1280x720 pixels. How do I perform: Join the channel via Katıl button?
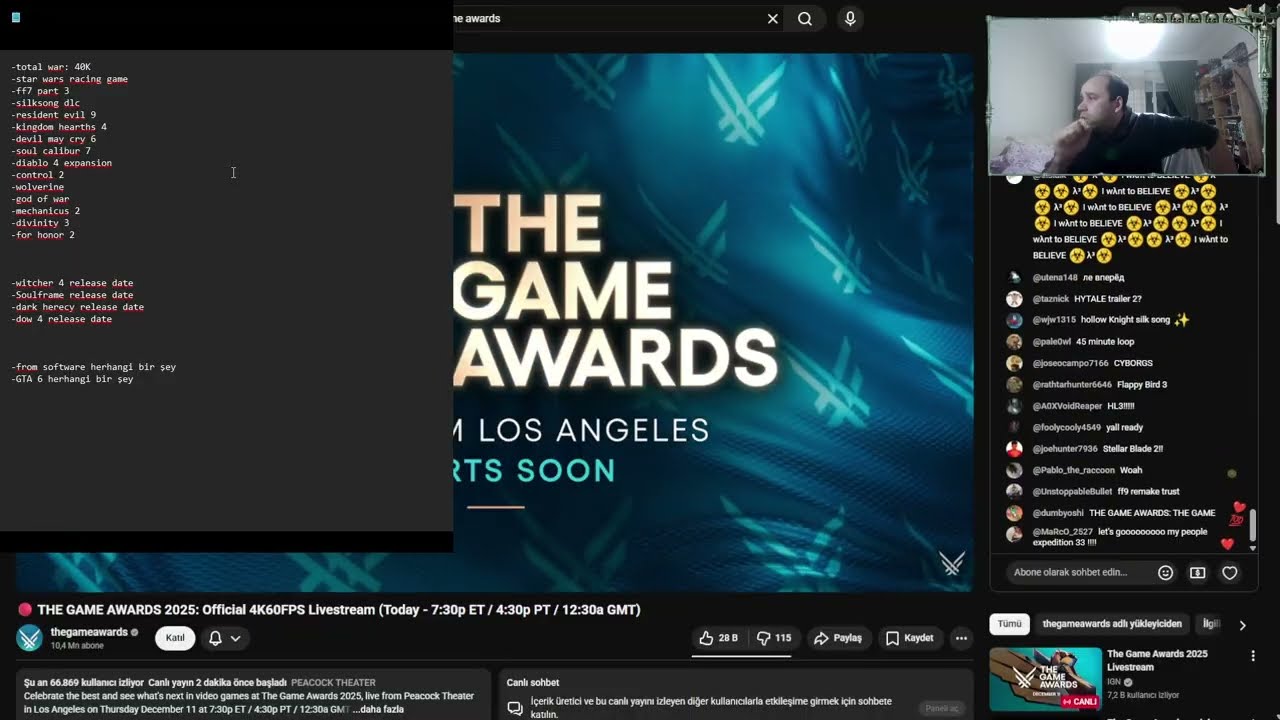(x=175, y=638)
